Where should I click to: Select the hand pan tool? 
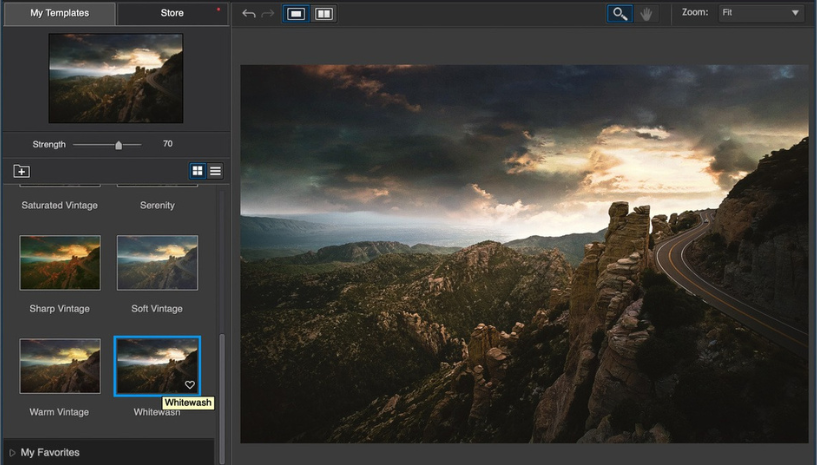tap(646, 14)
